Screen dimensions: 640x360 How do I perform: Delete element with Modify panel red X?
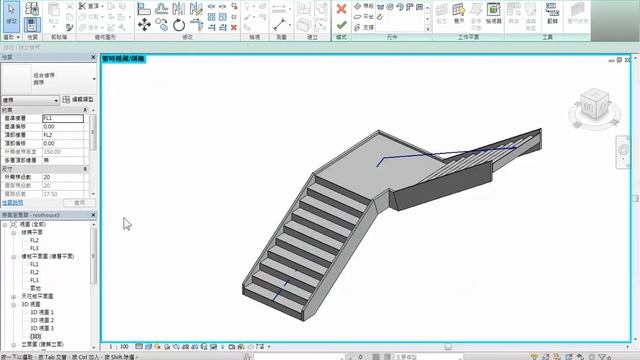tap(234, 27)
